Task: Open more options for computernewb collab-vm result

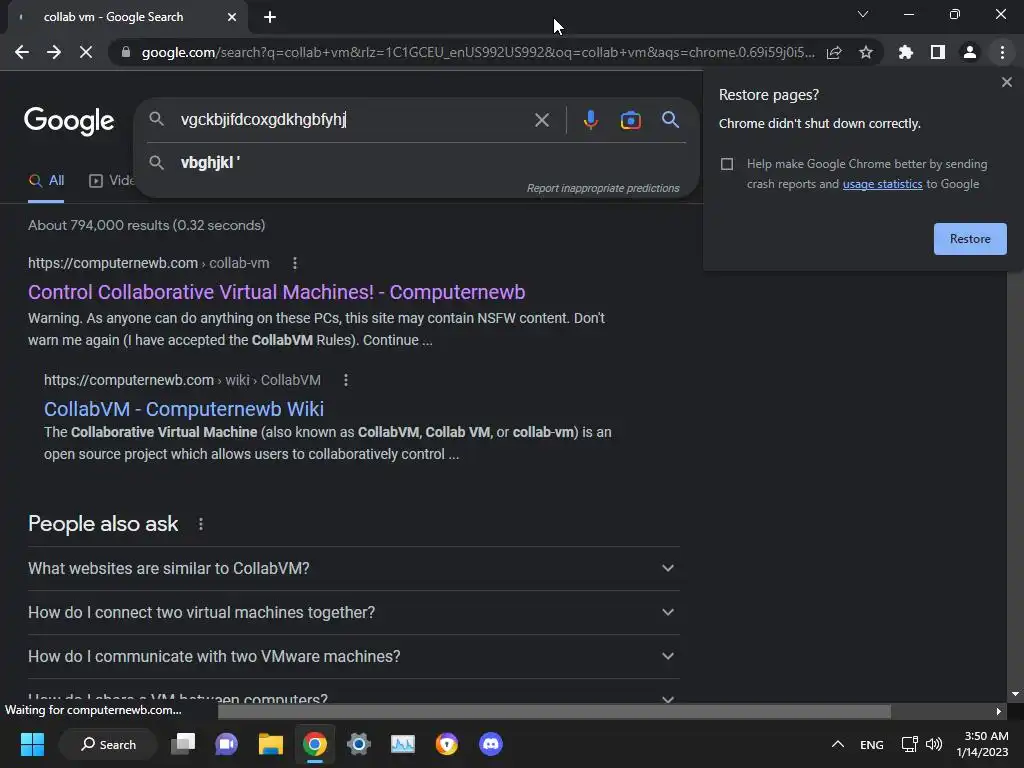Action: tap(295, 263)
